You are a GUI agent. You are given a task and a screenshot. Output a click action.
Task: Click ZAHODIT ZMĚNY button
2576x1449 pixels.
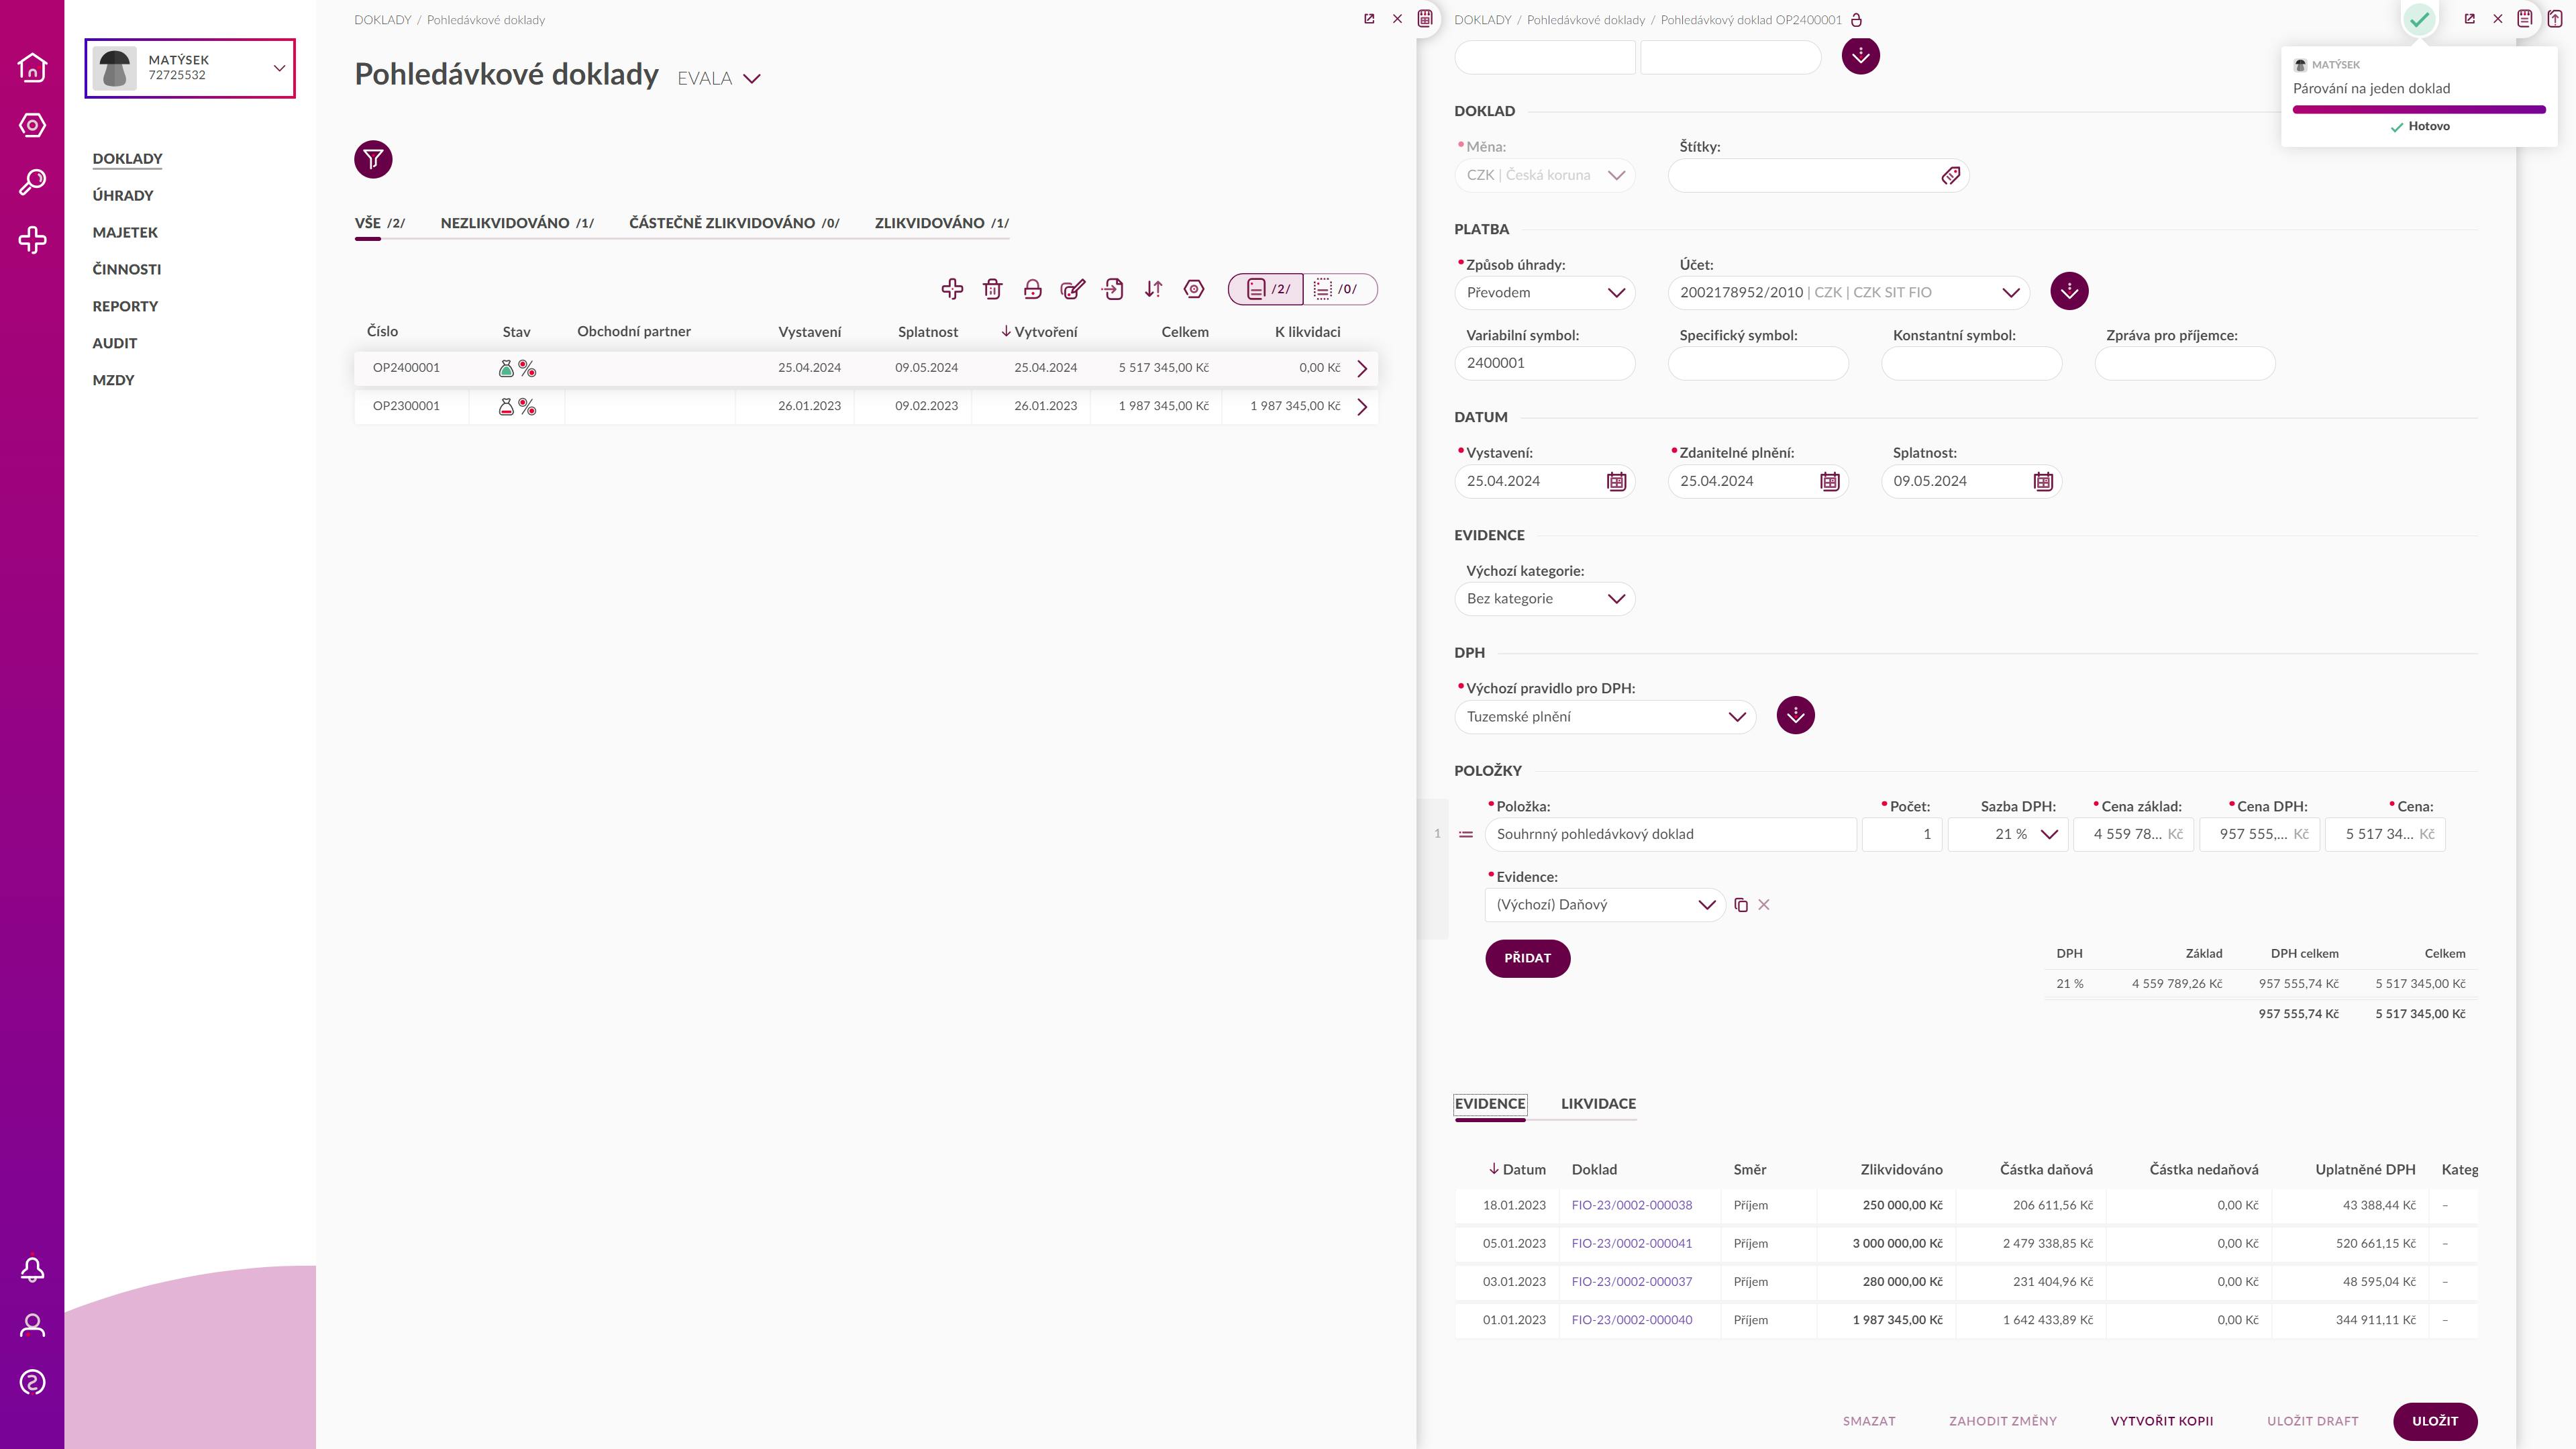pyautogui.click(x=2002, y=1421)
